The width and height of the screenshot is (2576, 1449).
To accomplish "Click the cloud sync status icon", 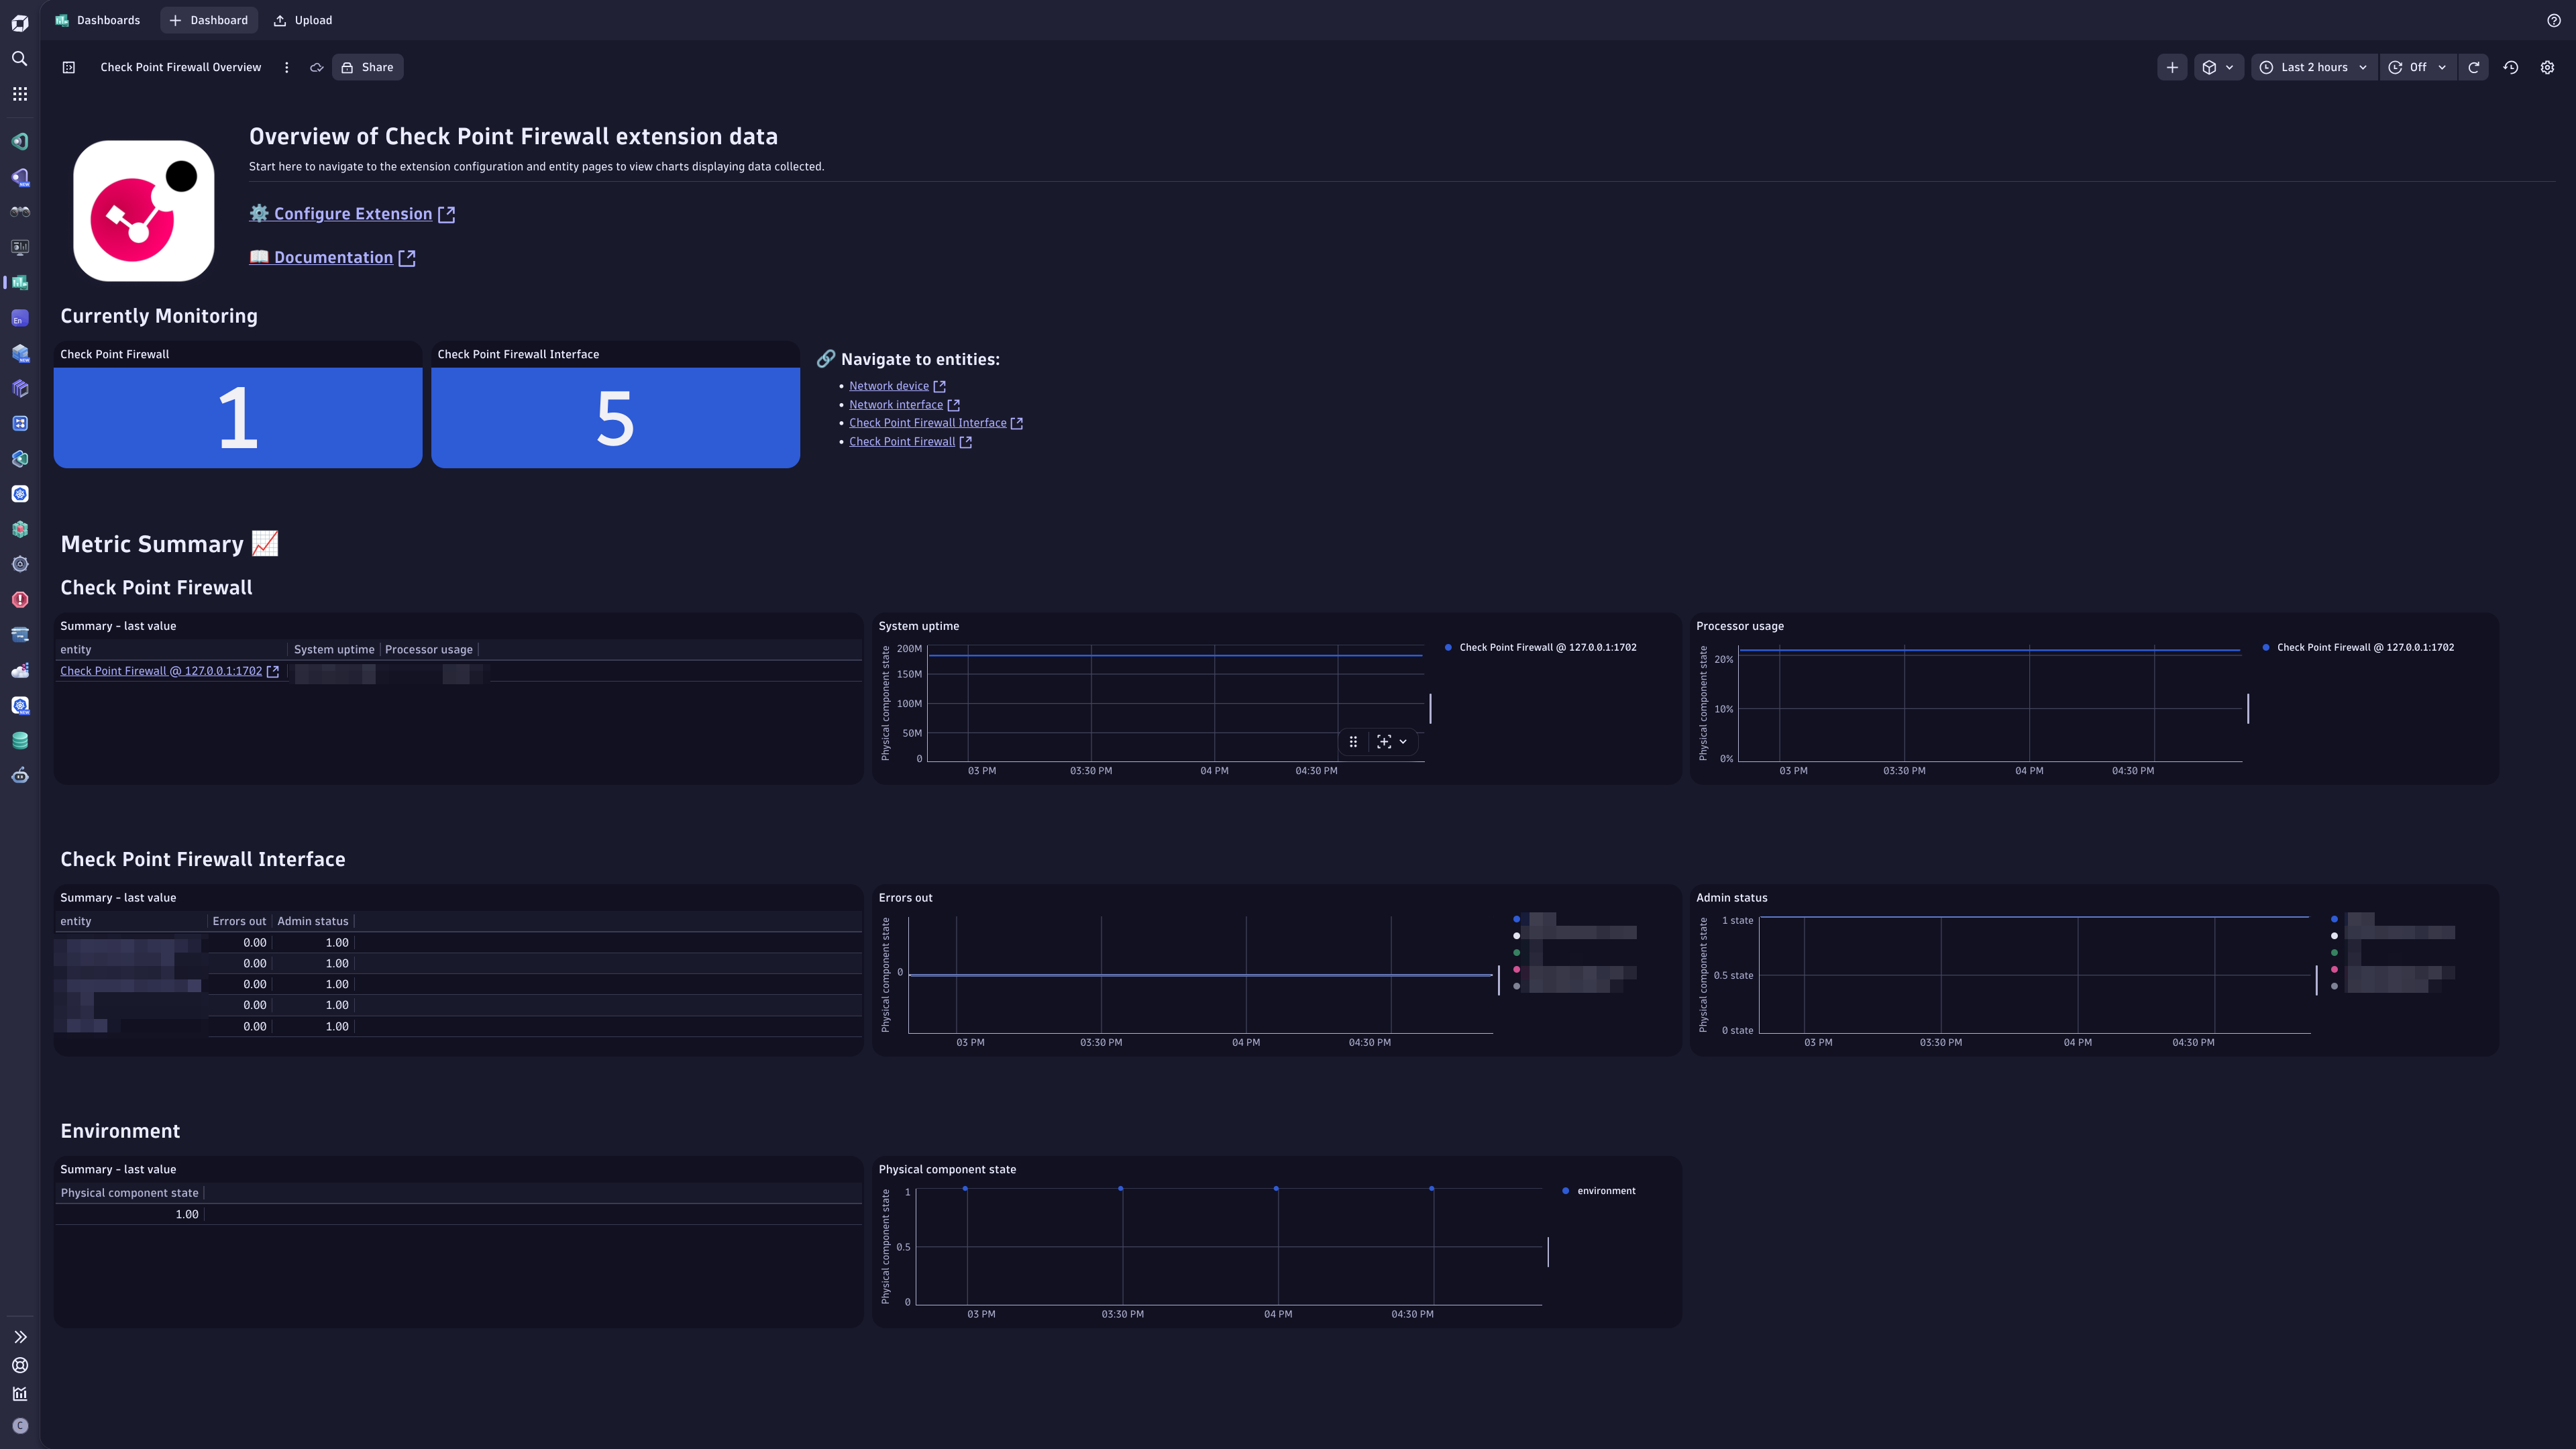I will coord(316,67).
